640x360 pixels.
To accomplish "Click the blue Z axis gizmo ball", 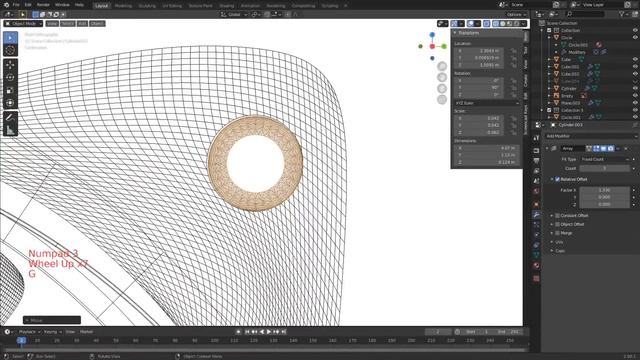I will click(x=432, y=35).
